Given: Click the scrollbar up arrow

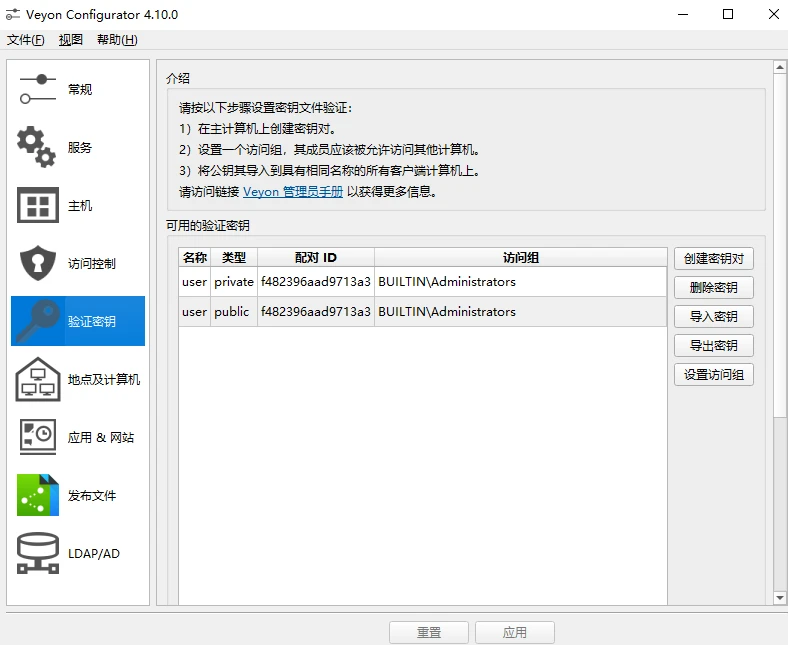Looking at the screenshot, I should coord(779,66).
